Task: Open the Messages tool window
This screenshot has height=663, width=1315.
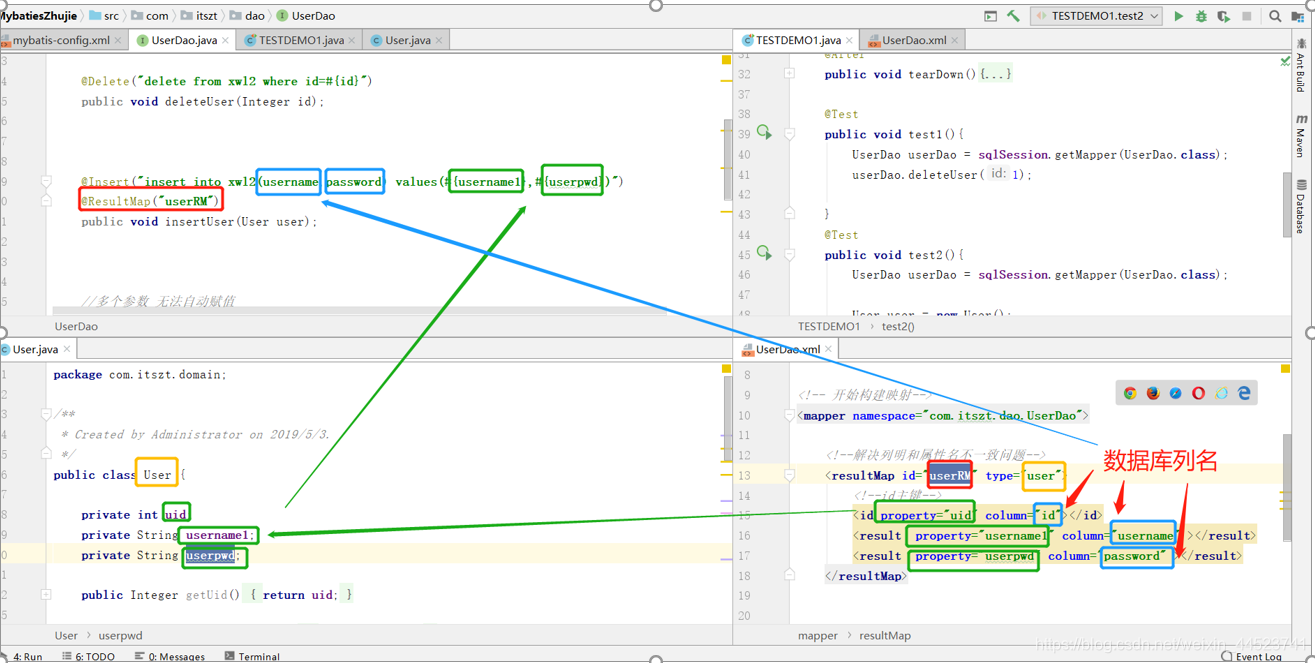Action: coord(169,656)
